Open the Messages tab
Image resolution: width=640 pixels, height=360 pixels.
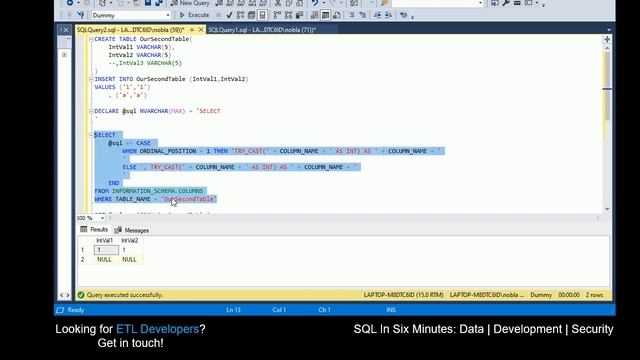coord(131,230)
